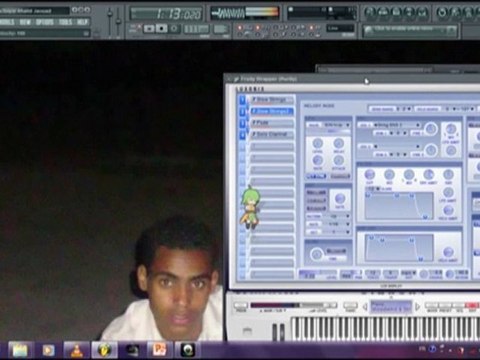This screenshot has width=480, height=360.
Task: Click the pitch bend wheel left of Purity keyboard
Action: (275, 332)
